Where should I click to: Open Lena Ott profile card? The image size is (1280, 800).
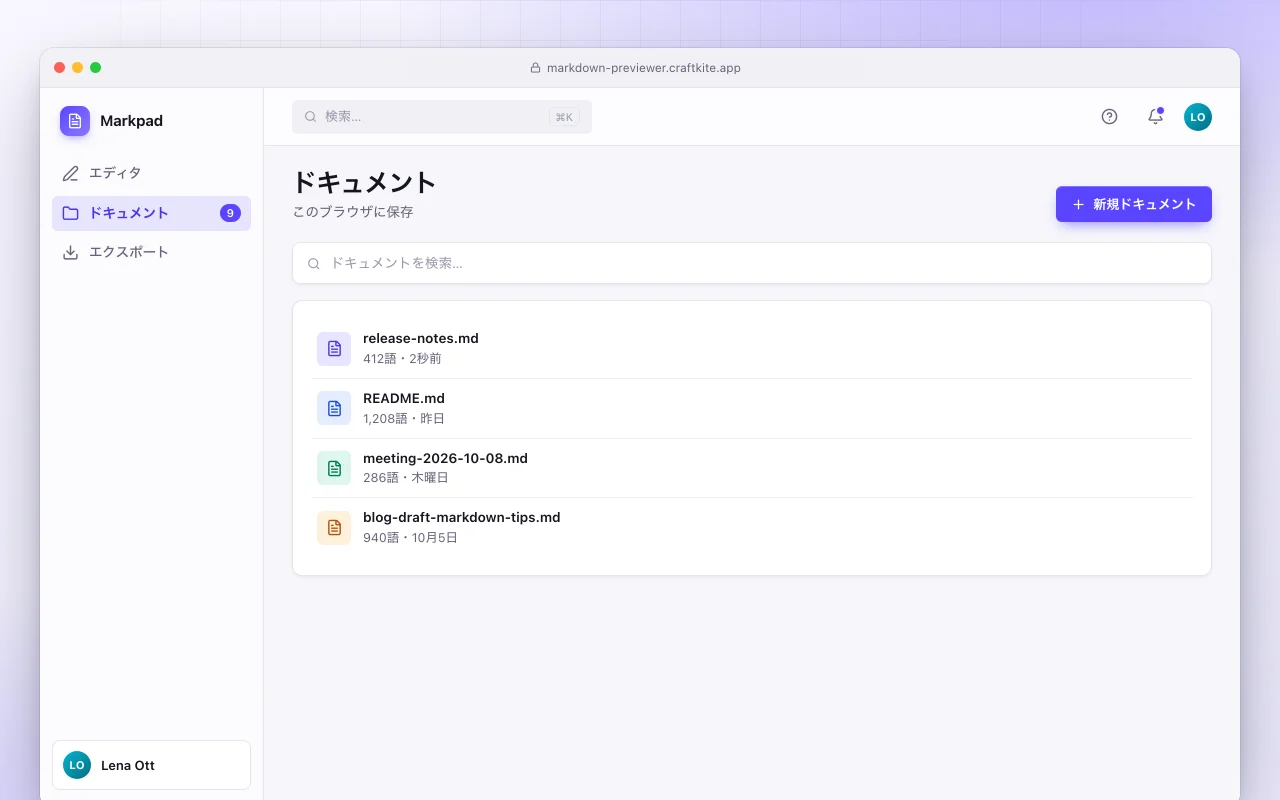pyautogui.click(x=151, y=765)
